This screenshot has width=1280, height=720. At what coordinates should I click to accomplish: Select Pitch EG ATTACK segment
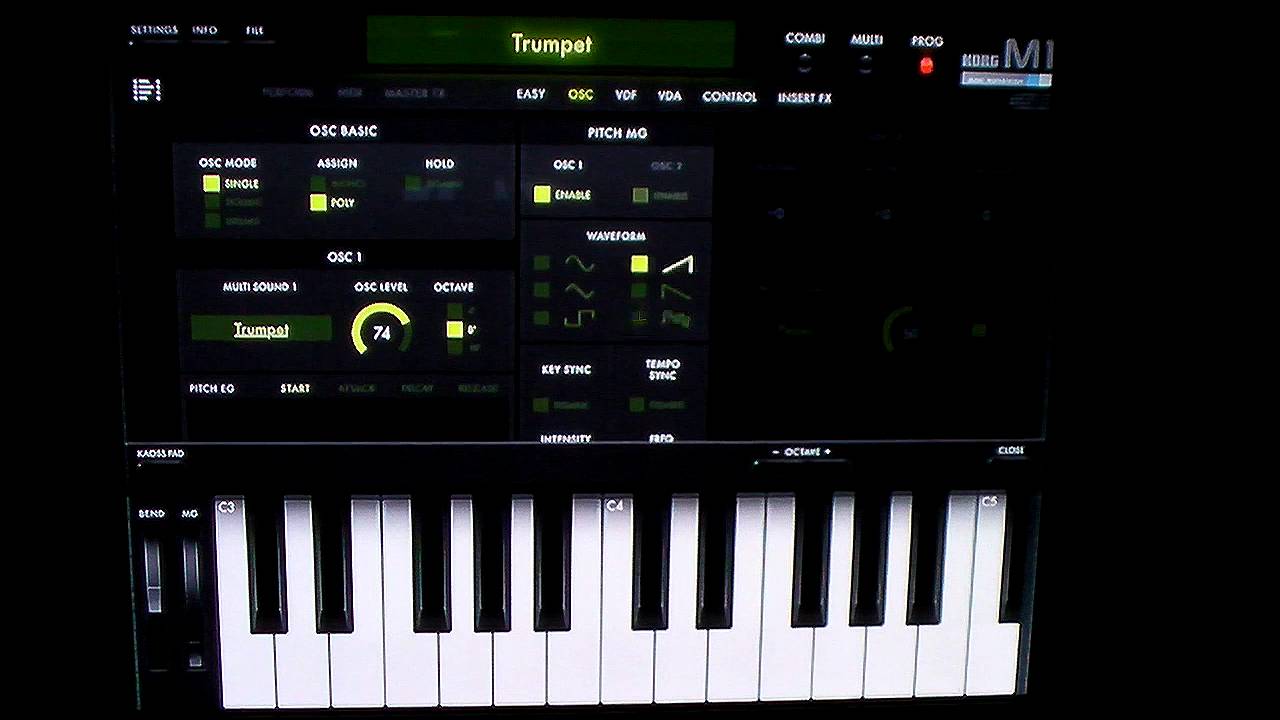(356, 388)
